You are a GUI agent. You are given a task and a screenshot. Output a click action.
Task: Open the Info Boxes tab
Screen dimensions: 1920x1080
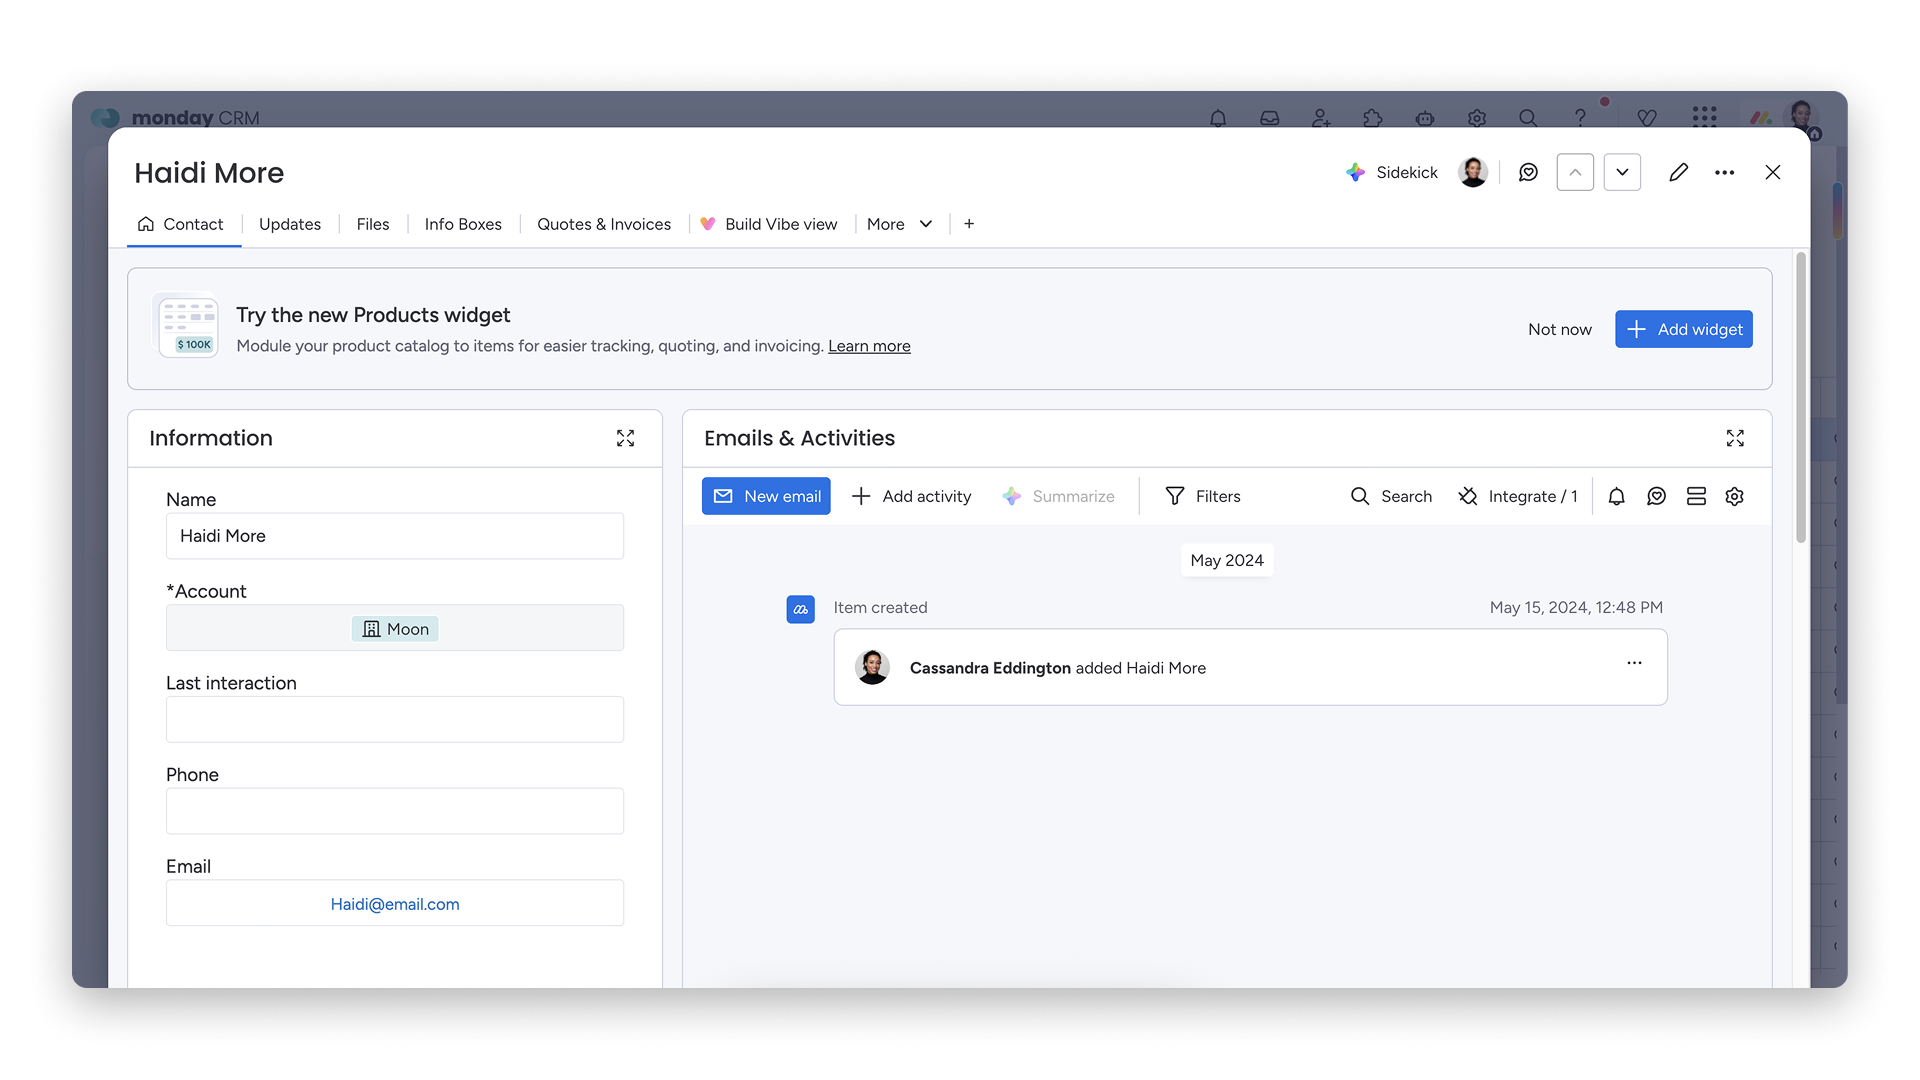tap(463, 224)
